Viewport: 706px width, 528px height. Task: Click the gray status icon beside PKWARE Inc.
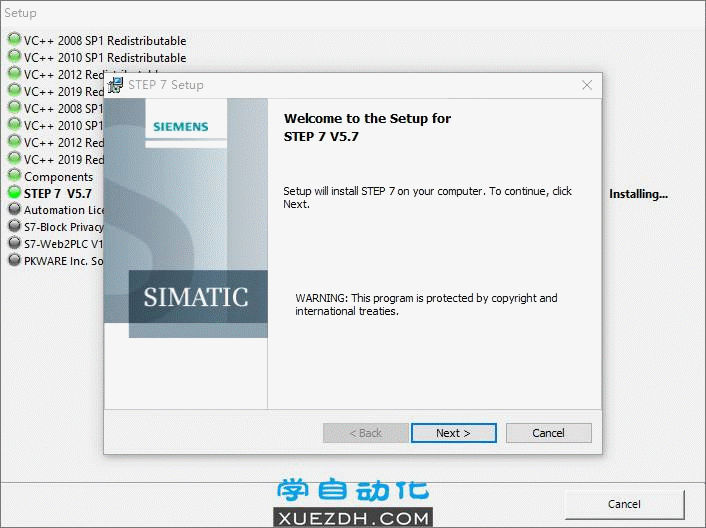click(x=14, y=260)
